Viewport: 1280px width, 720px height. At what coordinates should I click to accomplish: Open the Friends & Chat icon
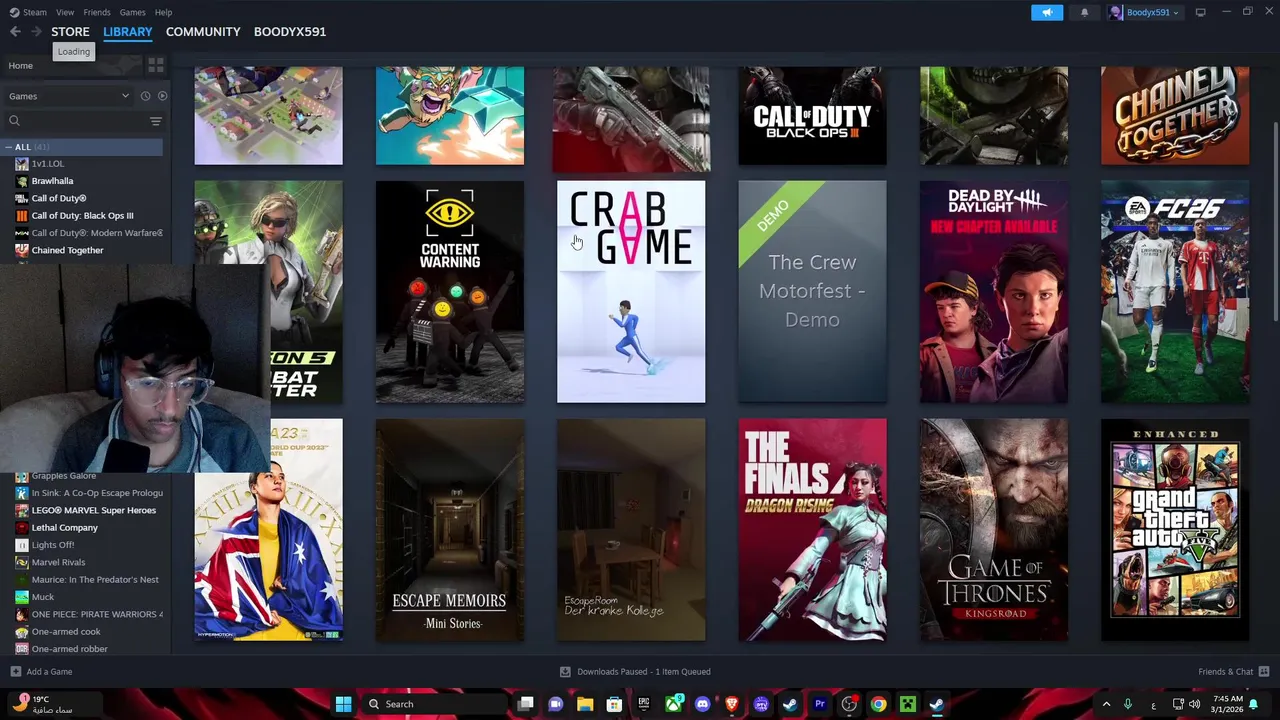(1264, 672)
